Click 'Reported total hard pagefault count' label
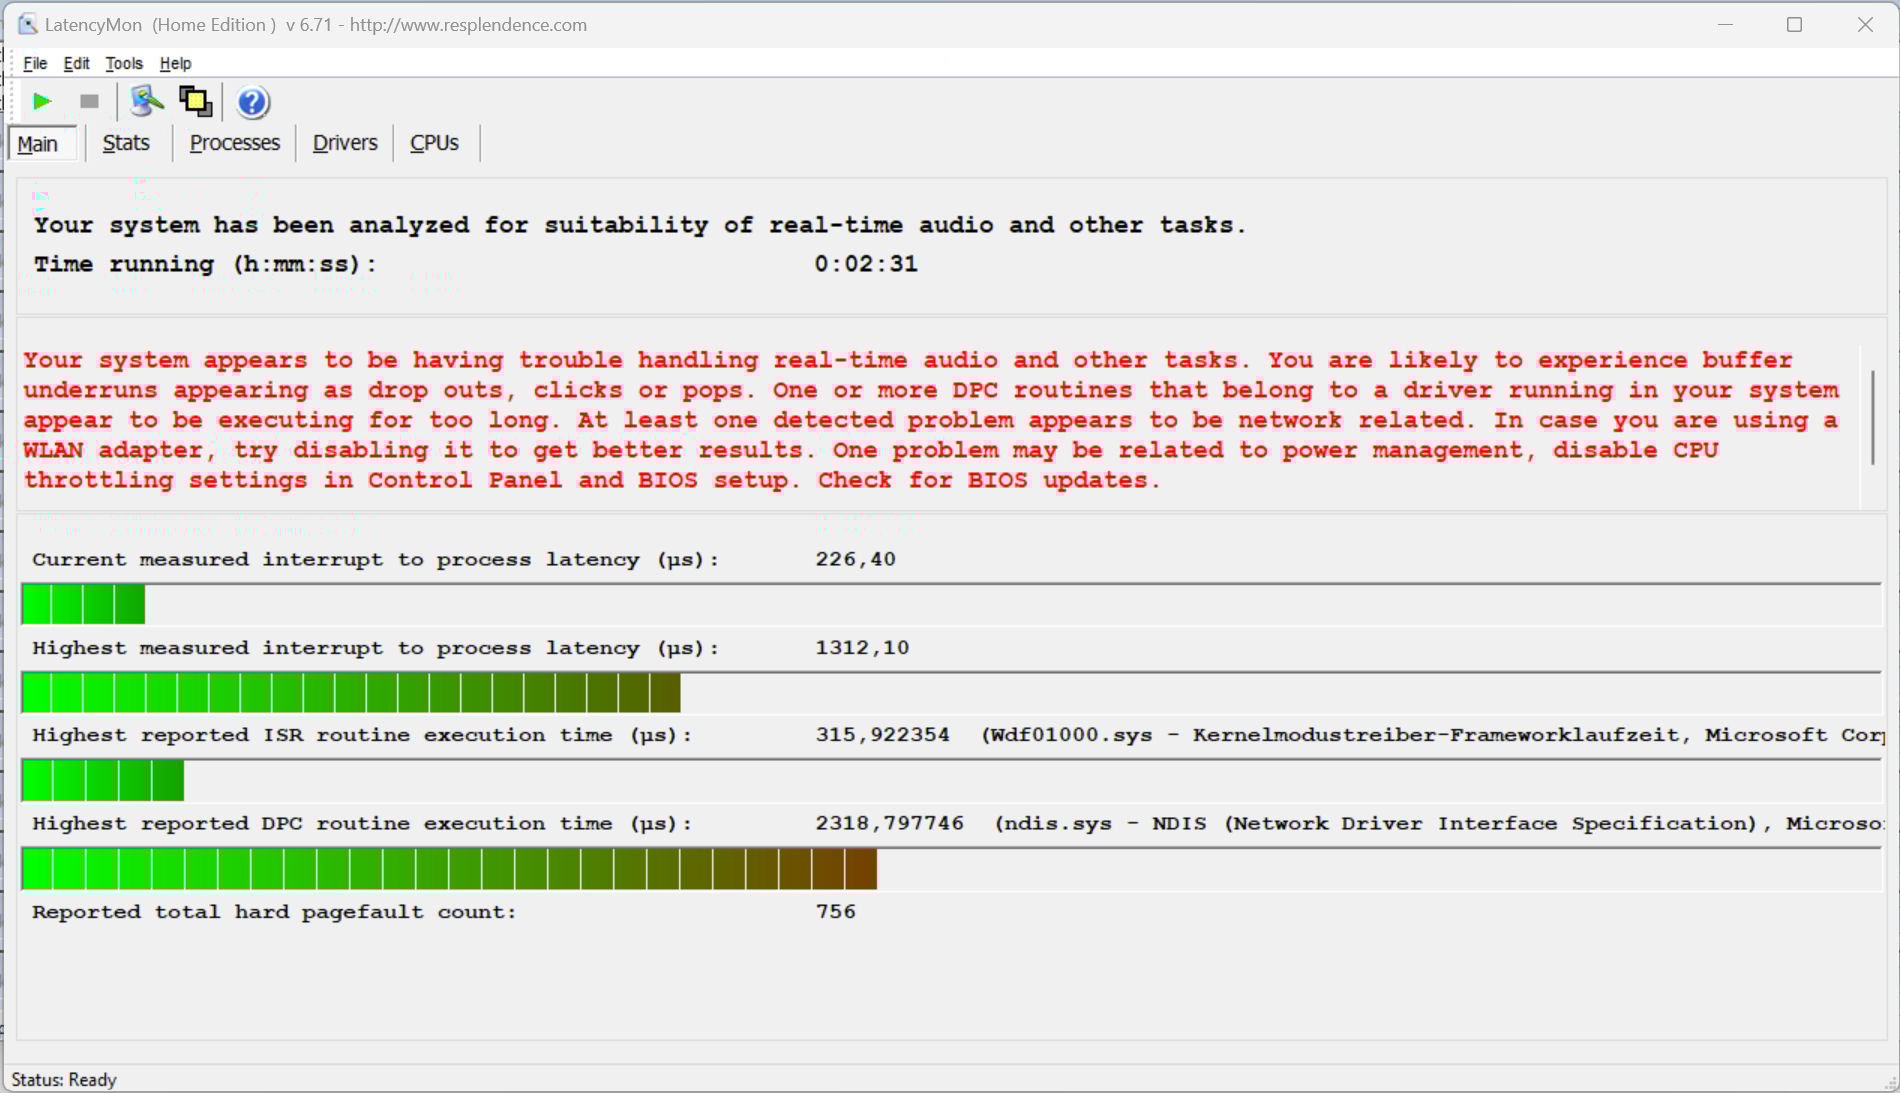The height and width of the screenshot is (1093, 1900). (274, 912)
